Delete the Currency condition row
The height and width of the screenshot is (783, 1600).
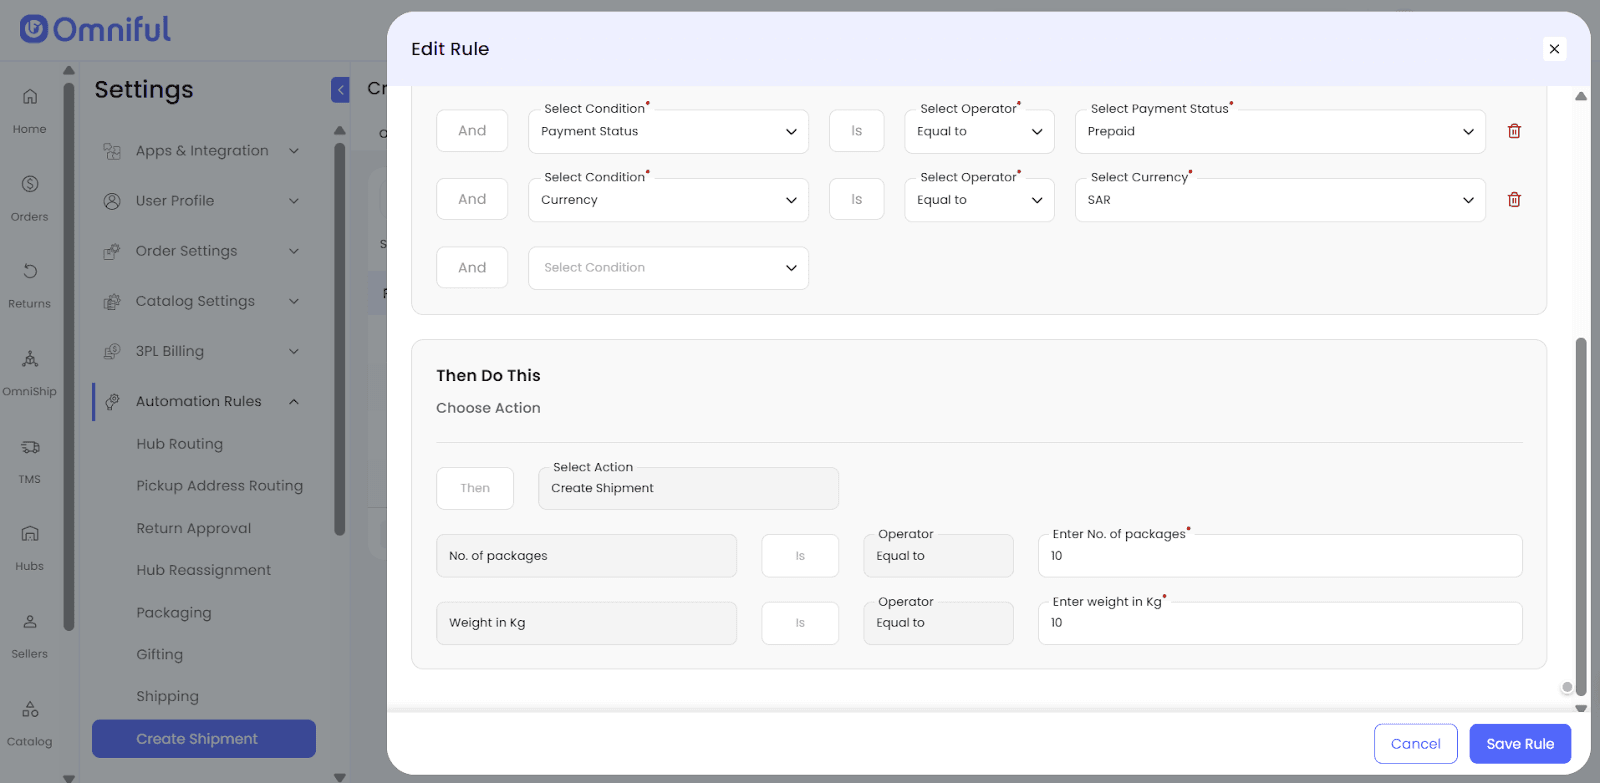1514,200
